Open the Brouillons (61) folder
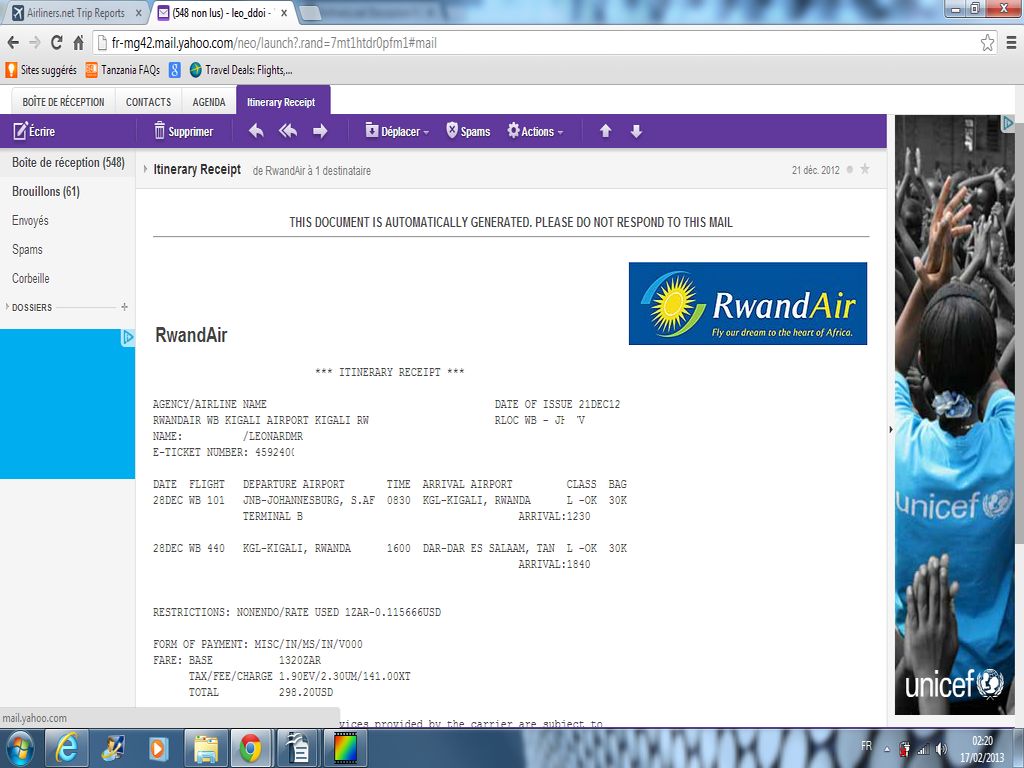Image resolution: width=1024 pixels, height=768 pixels. click(x=46, y=191)
